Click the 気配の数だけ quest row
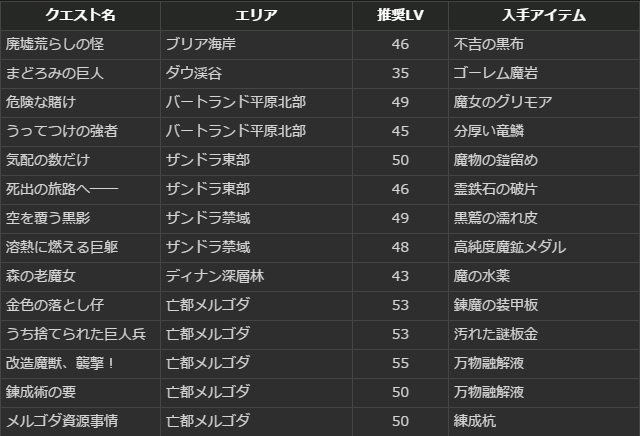 coord(47,160)
